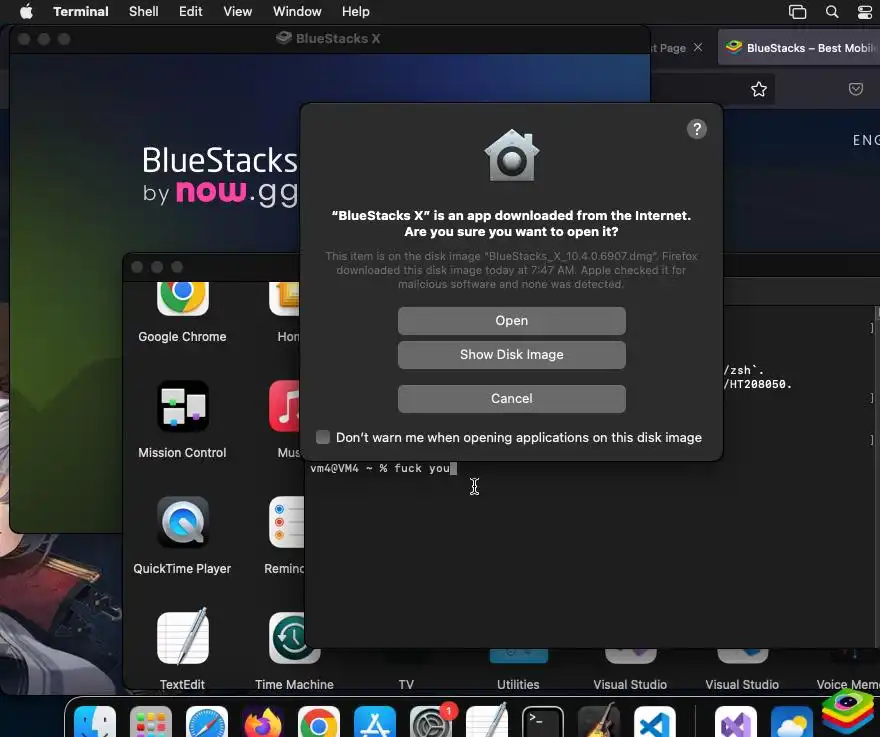Open the App Store from the Dock
Screen dimensions: 880x737
pyautogui.click(x=374, y=723)
